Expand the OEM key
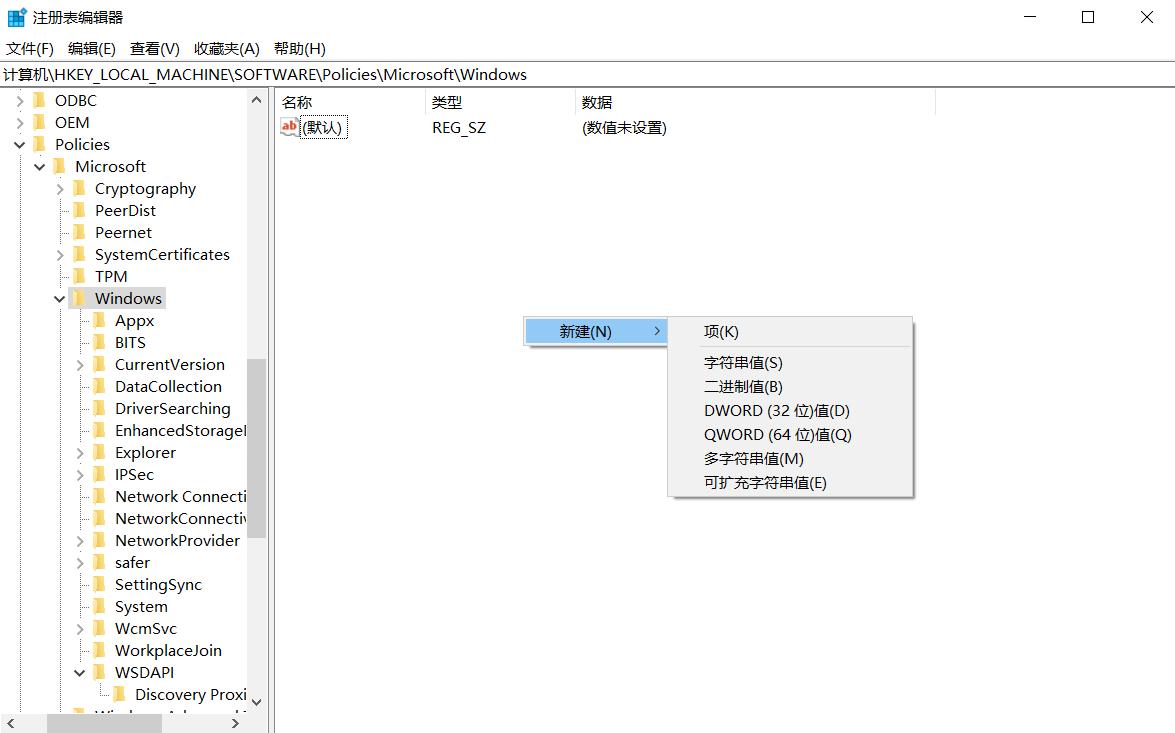This screenshot has width=1175, height=733. click(x=22, y=122)
